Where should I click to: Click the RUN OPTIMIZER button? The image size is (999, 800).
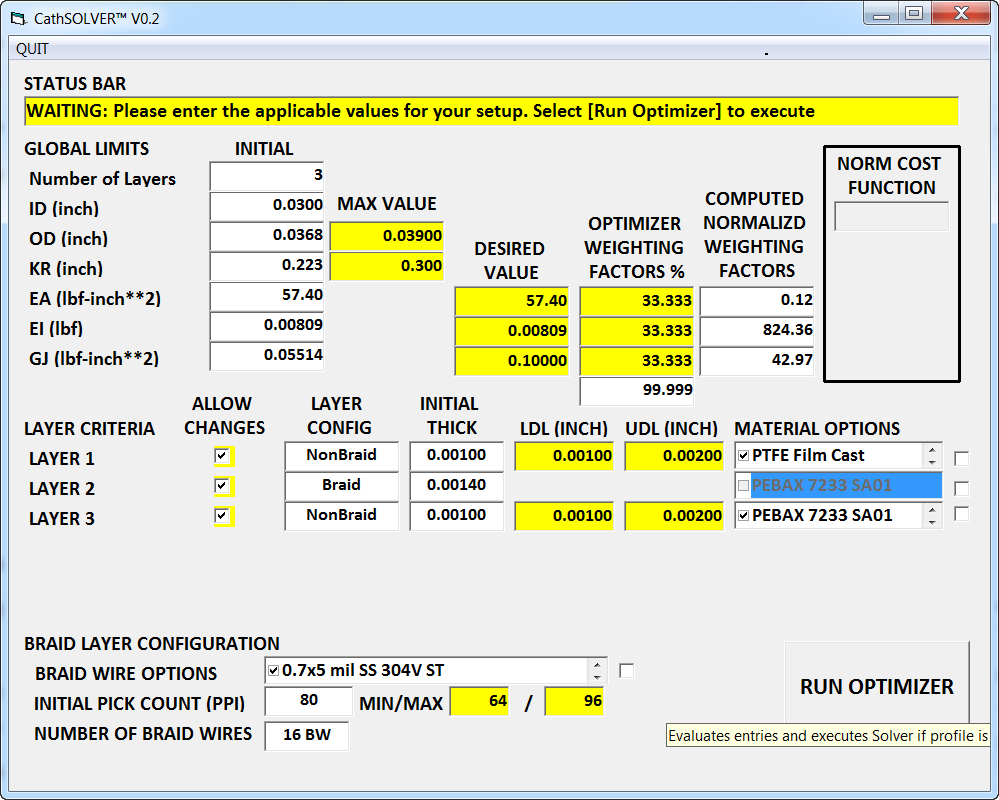[x=877, y=685]
